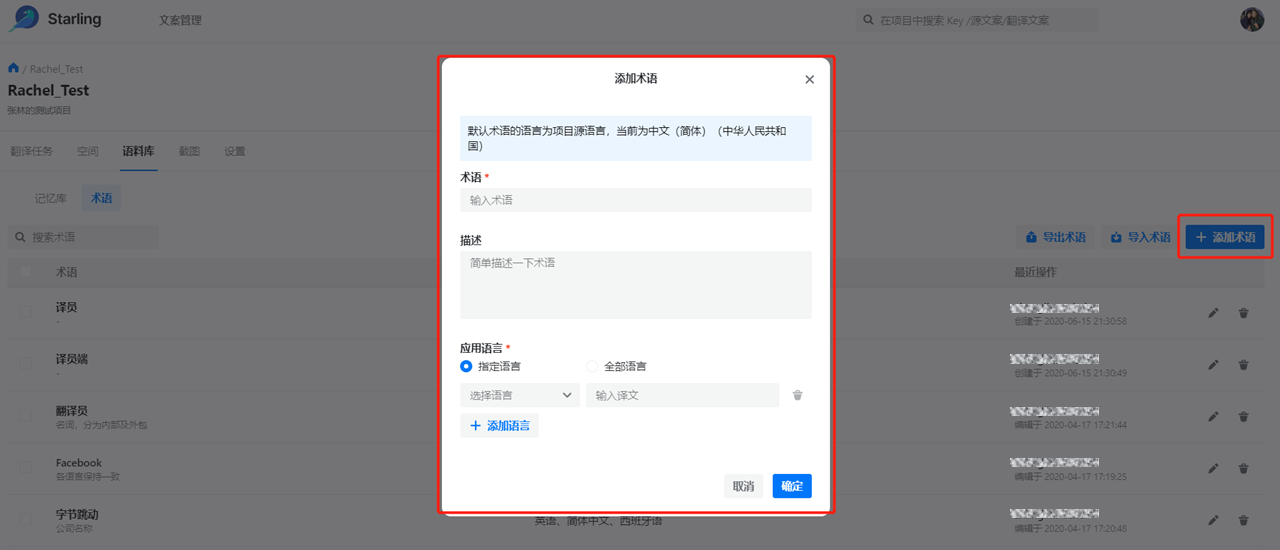Open the user avatar in top right
Screen dimensions: 1280x550
tap(1252, 19)
